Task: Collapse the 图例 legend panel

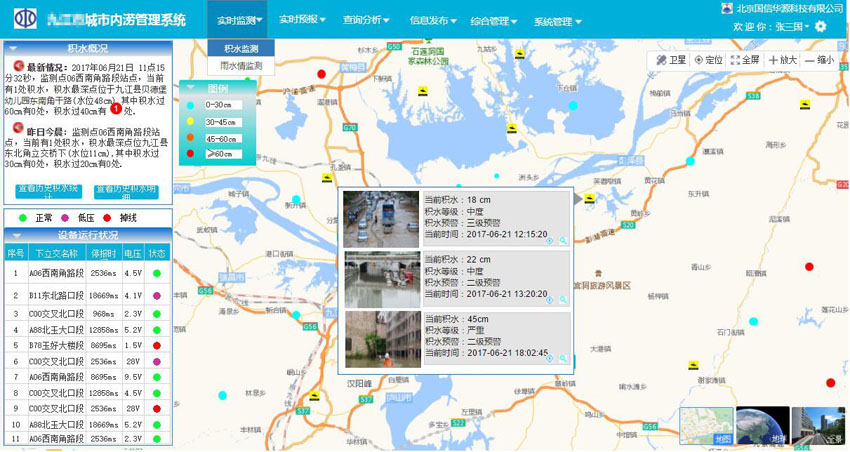Action: [x=190, y=87]
